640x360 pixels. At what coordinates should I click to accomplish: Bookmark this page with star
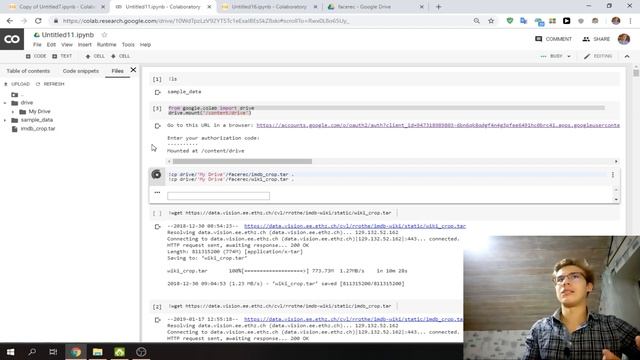pos(491,21)
